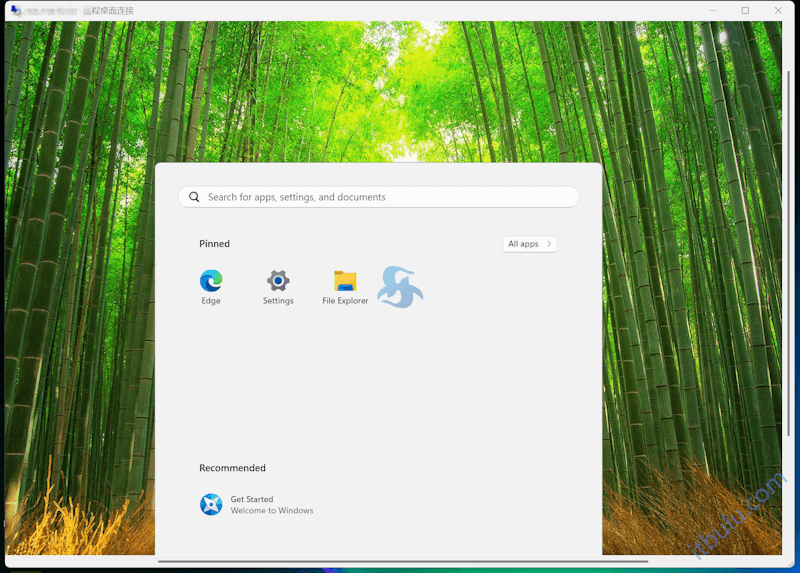Open the Settings pinned app
This screenshot has width=800, height=573.
pos(278,287)
